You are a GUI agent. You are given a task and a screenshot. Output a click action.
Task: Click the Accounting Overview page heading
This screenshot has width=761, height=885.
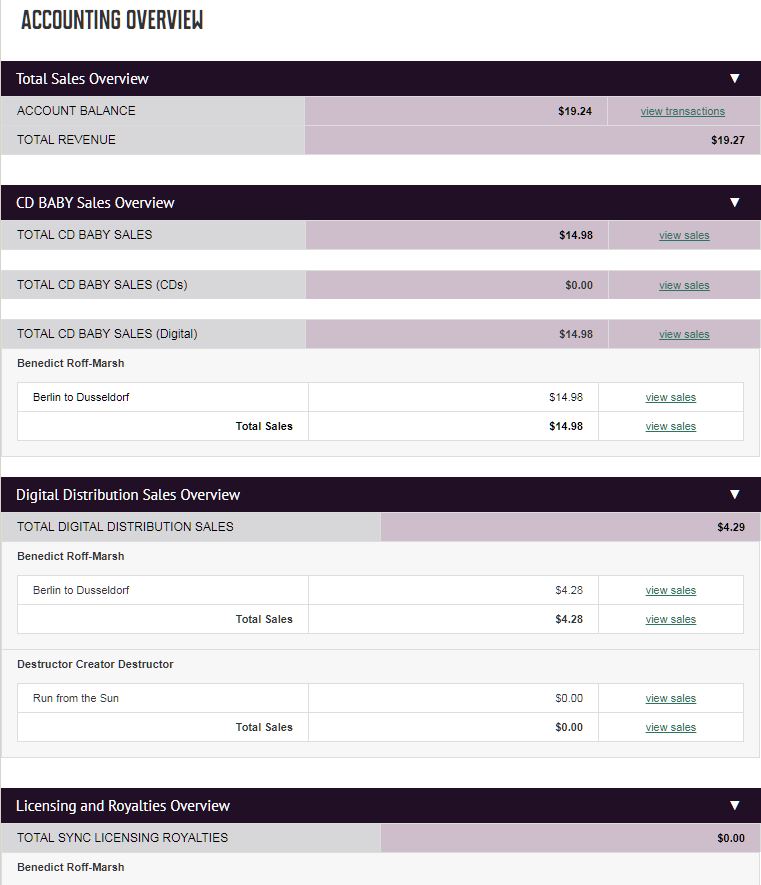tap(112, 20)
